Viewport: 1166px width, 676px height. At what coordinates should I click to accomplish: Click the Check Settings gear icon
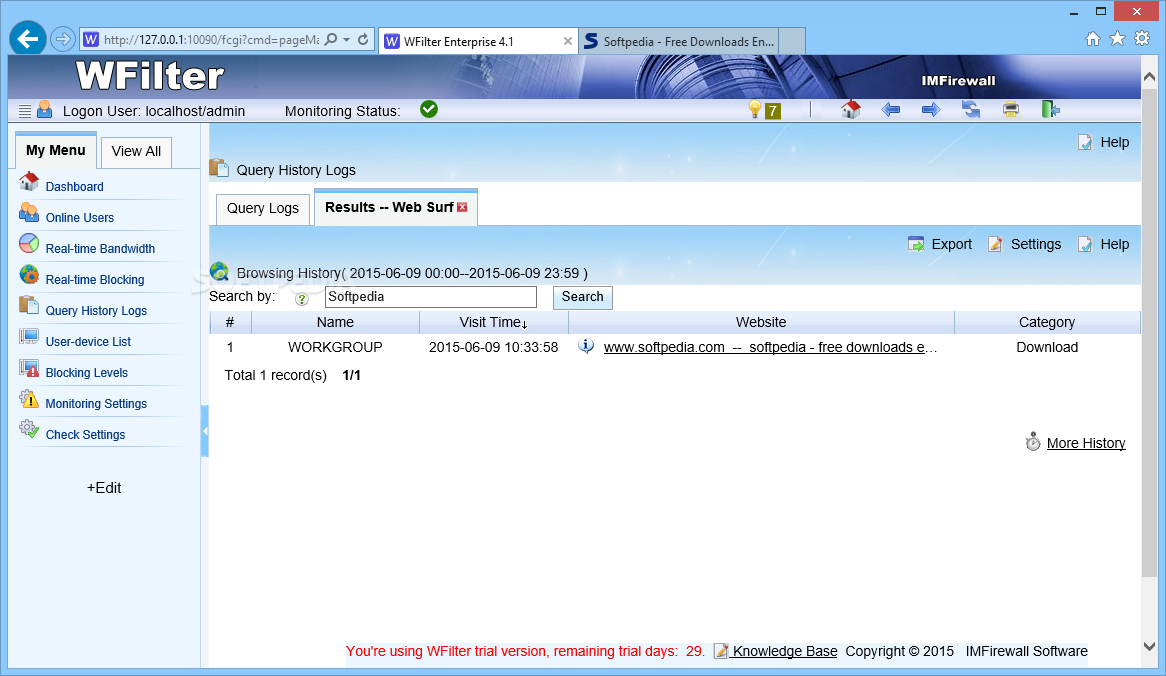point(29,430)
